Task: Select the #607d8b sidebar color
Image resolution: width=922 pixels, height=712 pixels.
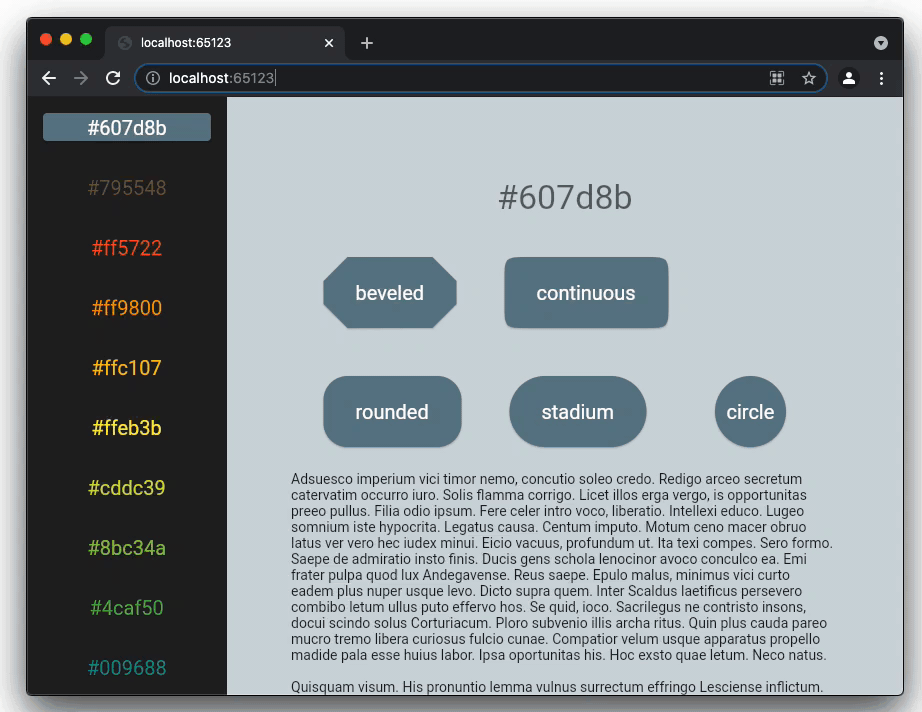Action: (x=127, y=127)
